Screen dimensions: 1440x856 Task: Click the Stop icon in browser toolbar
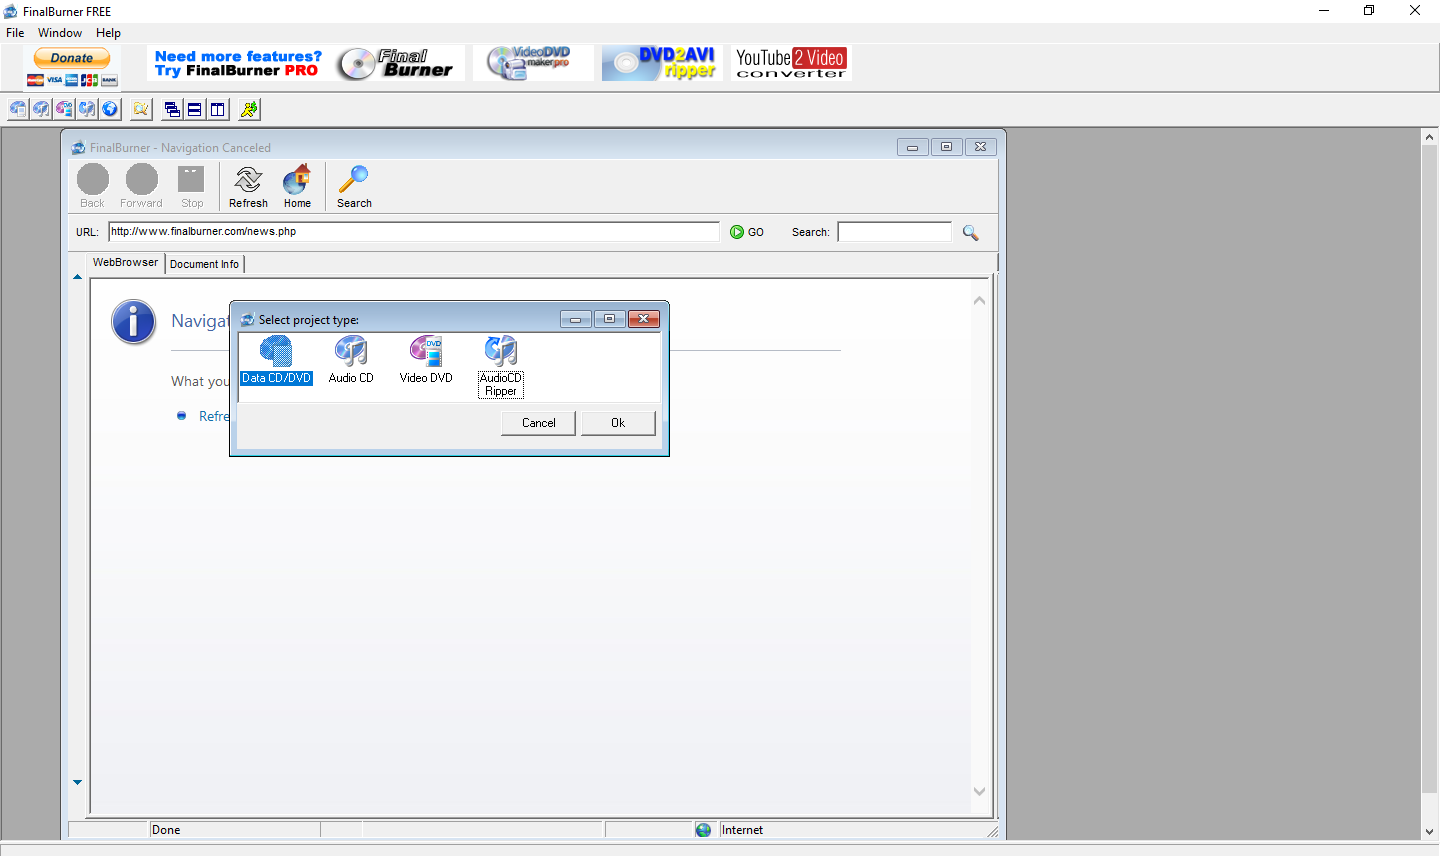click(192, 186)
